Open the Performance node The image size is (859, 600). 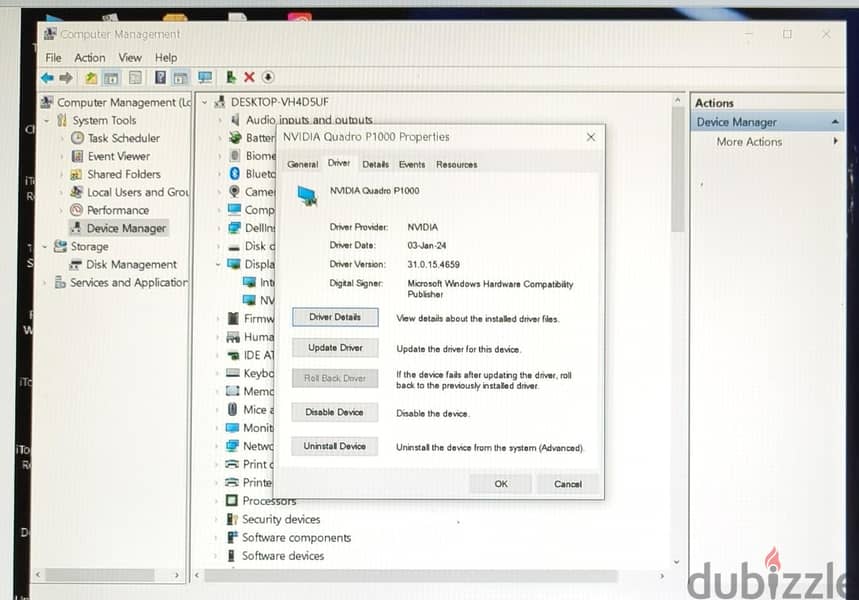(x=118, y=210)
